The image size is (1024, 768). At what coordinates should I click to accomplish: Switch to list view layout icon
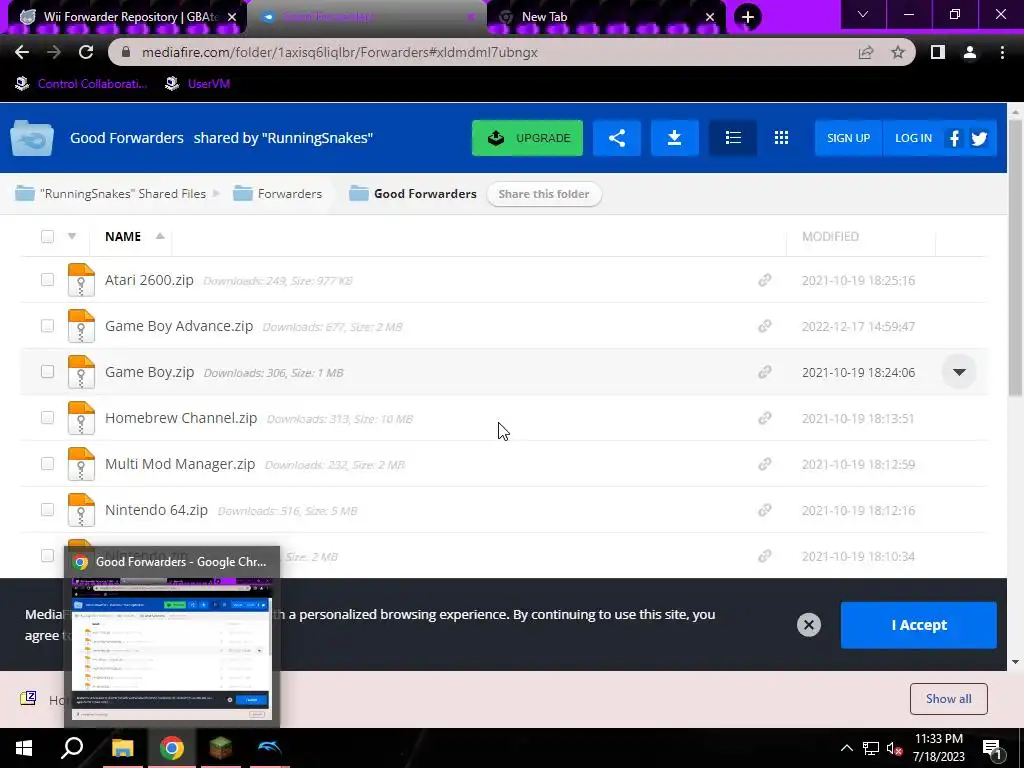pyautogui.click(x=733, y=138)
